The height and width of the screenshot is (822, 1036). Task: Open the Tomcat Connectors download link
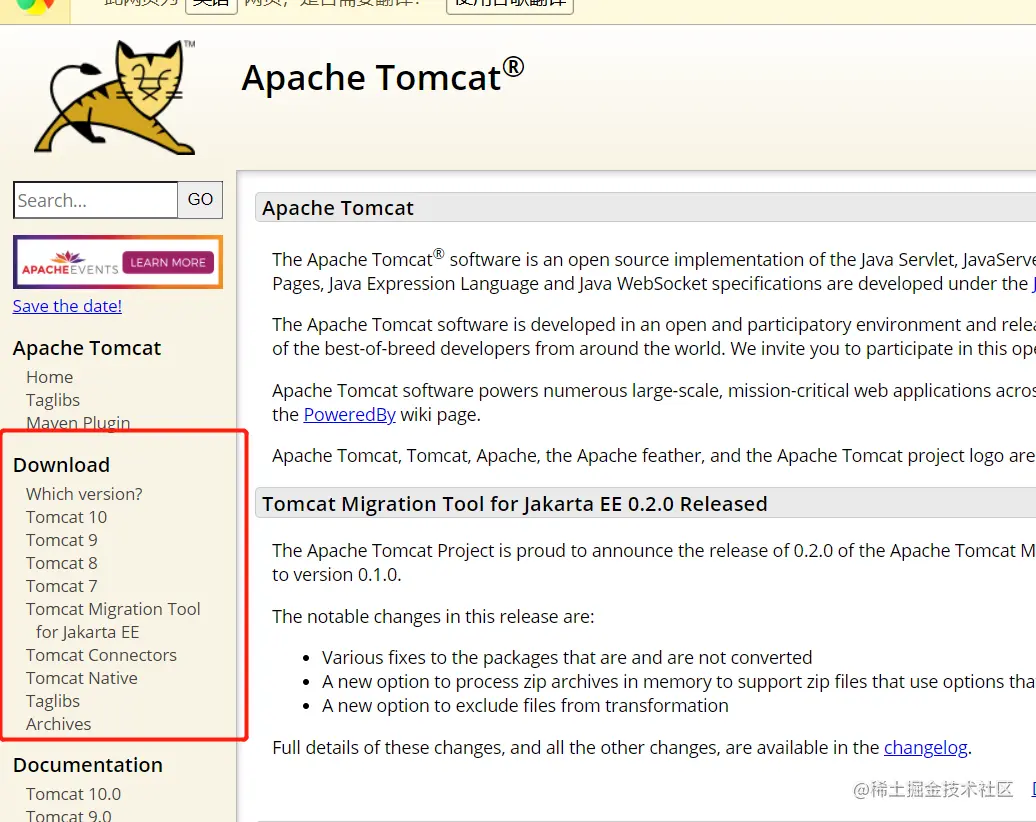tap(101, 655)
